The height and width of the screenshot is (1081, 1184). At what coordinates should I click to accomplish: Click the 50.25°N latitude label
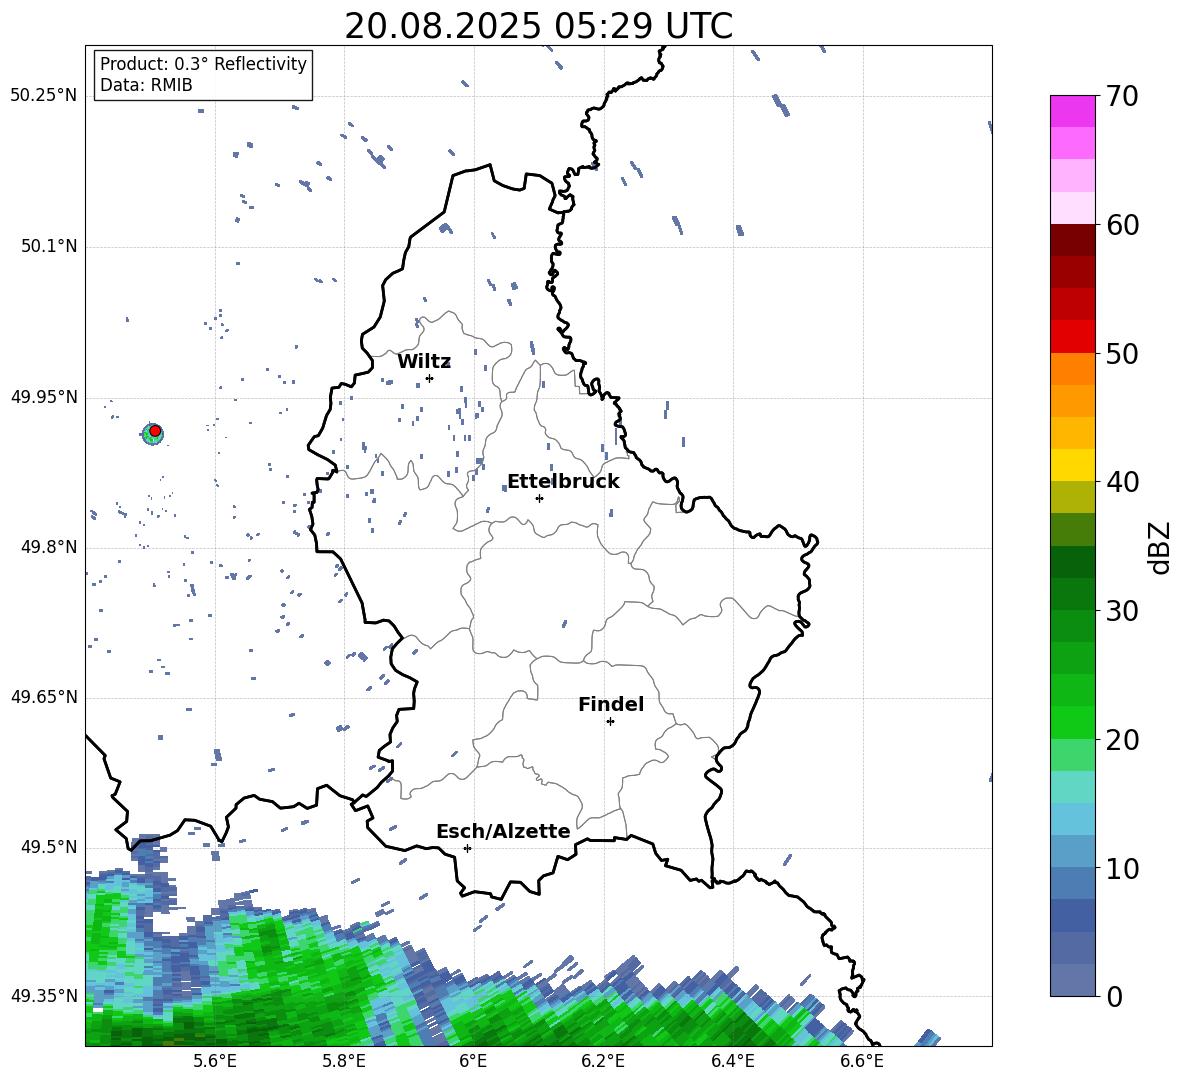coord(44,96)
